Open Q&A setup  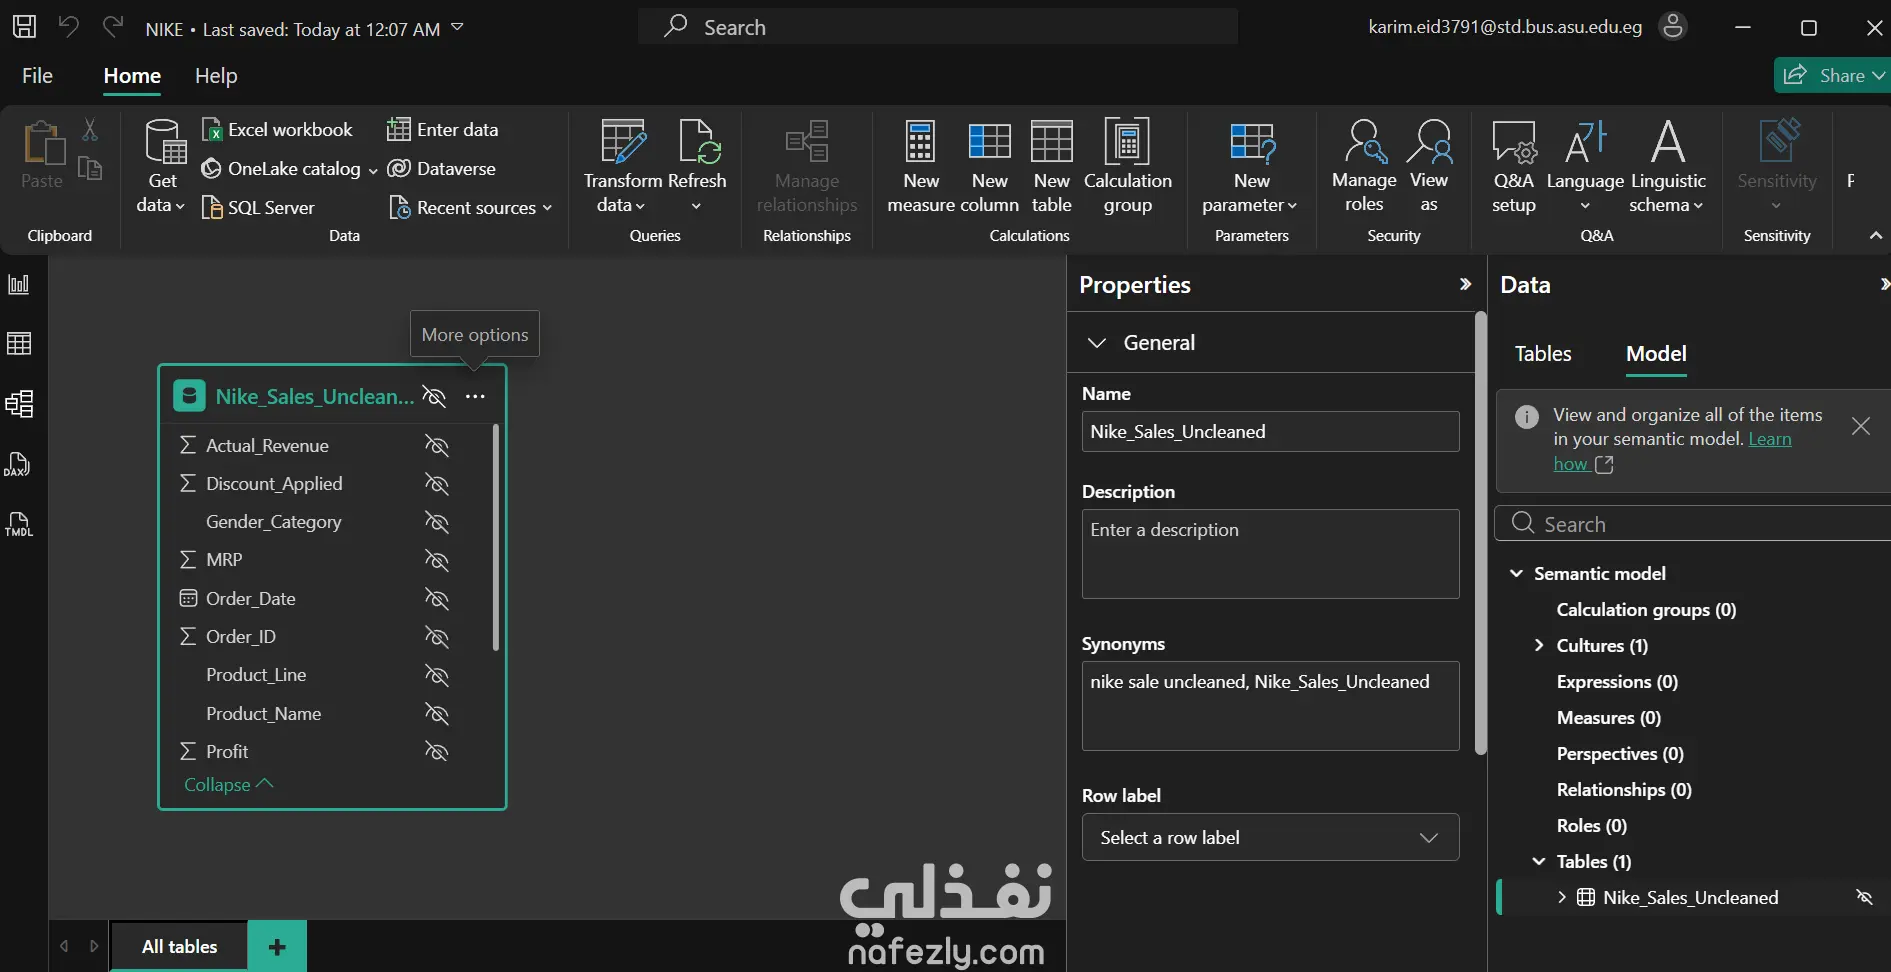(x=1514, y=166)
